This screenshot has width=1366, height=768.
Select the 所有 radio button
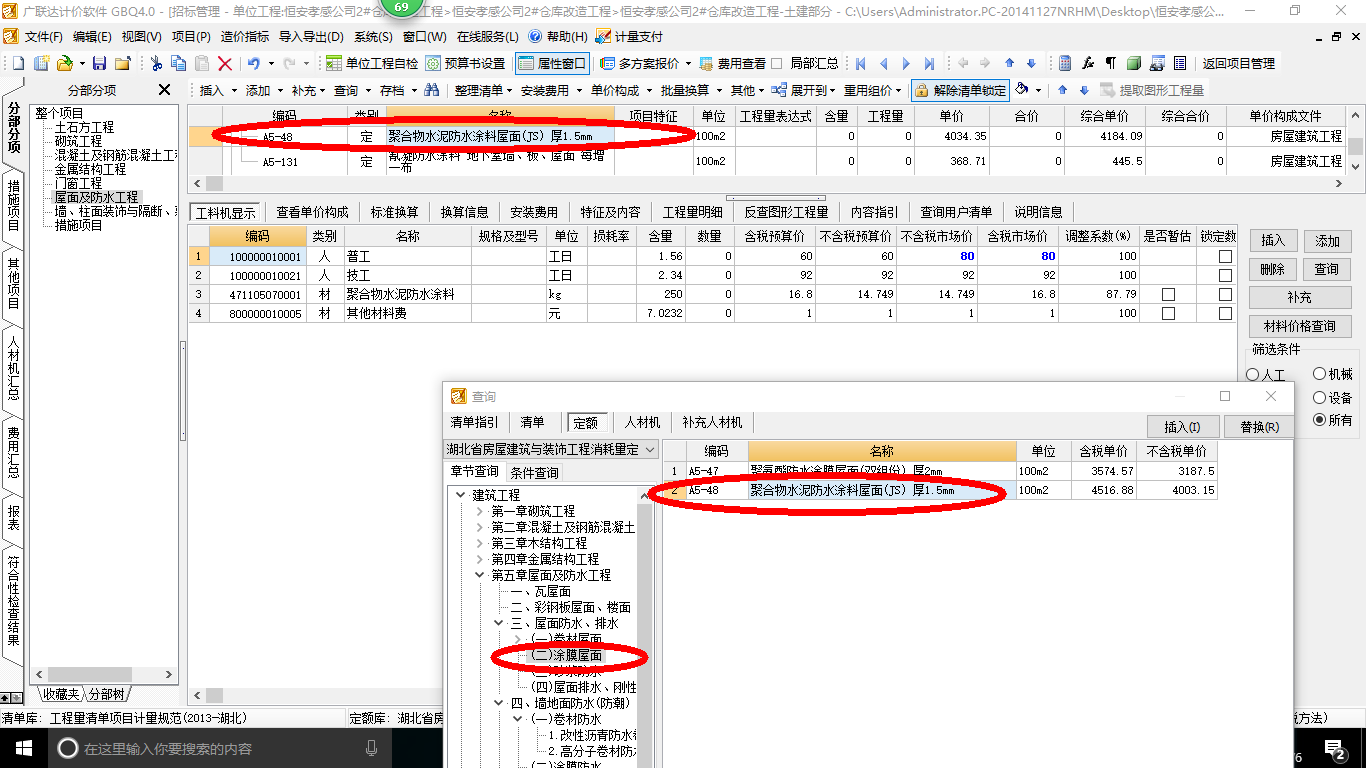pos(1319,420)
